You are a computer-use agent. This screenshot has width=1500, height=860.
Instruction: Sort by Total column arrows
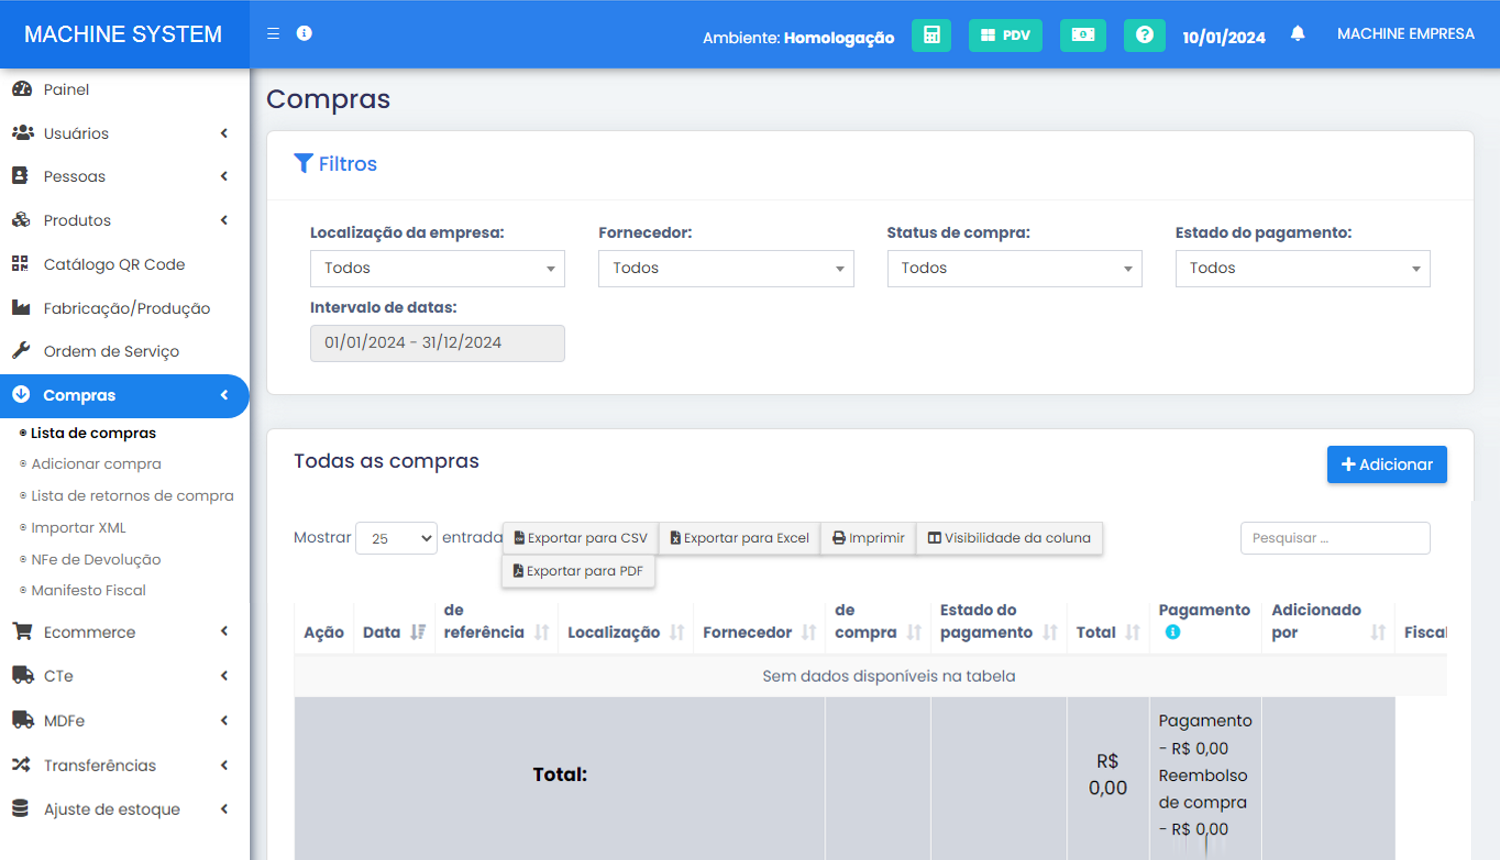coord(1132,632)
